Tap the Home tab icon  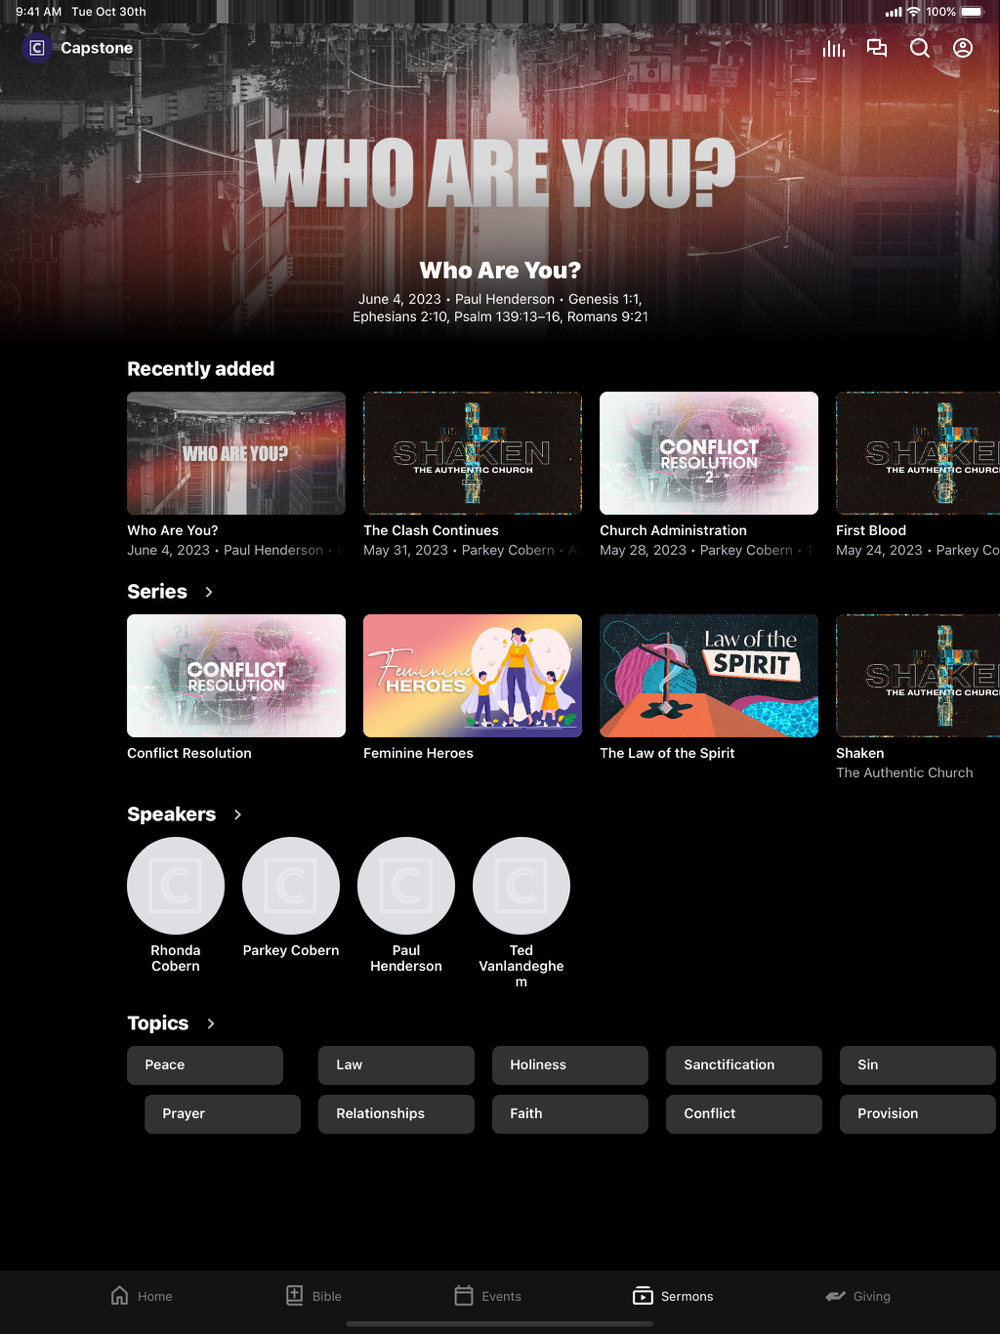click(x=120, y=1295)
